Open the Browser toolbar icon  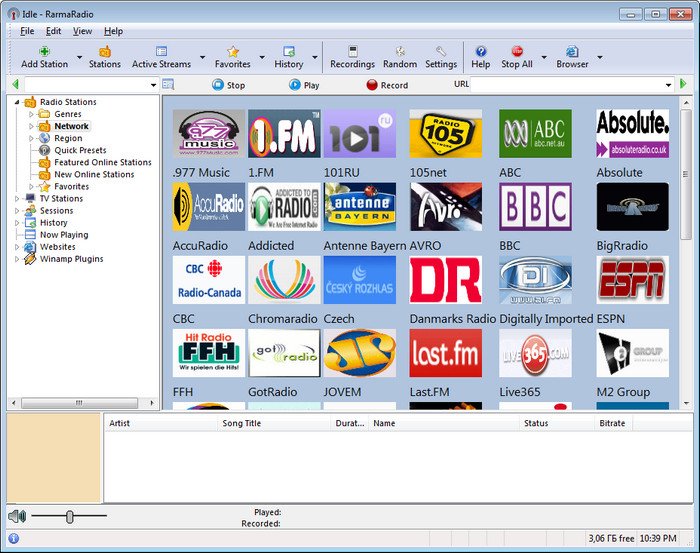tap(572, 51)
